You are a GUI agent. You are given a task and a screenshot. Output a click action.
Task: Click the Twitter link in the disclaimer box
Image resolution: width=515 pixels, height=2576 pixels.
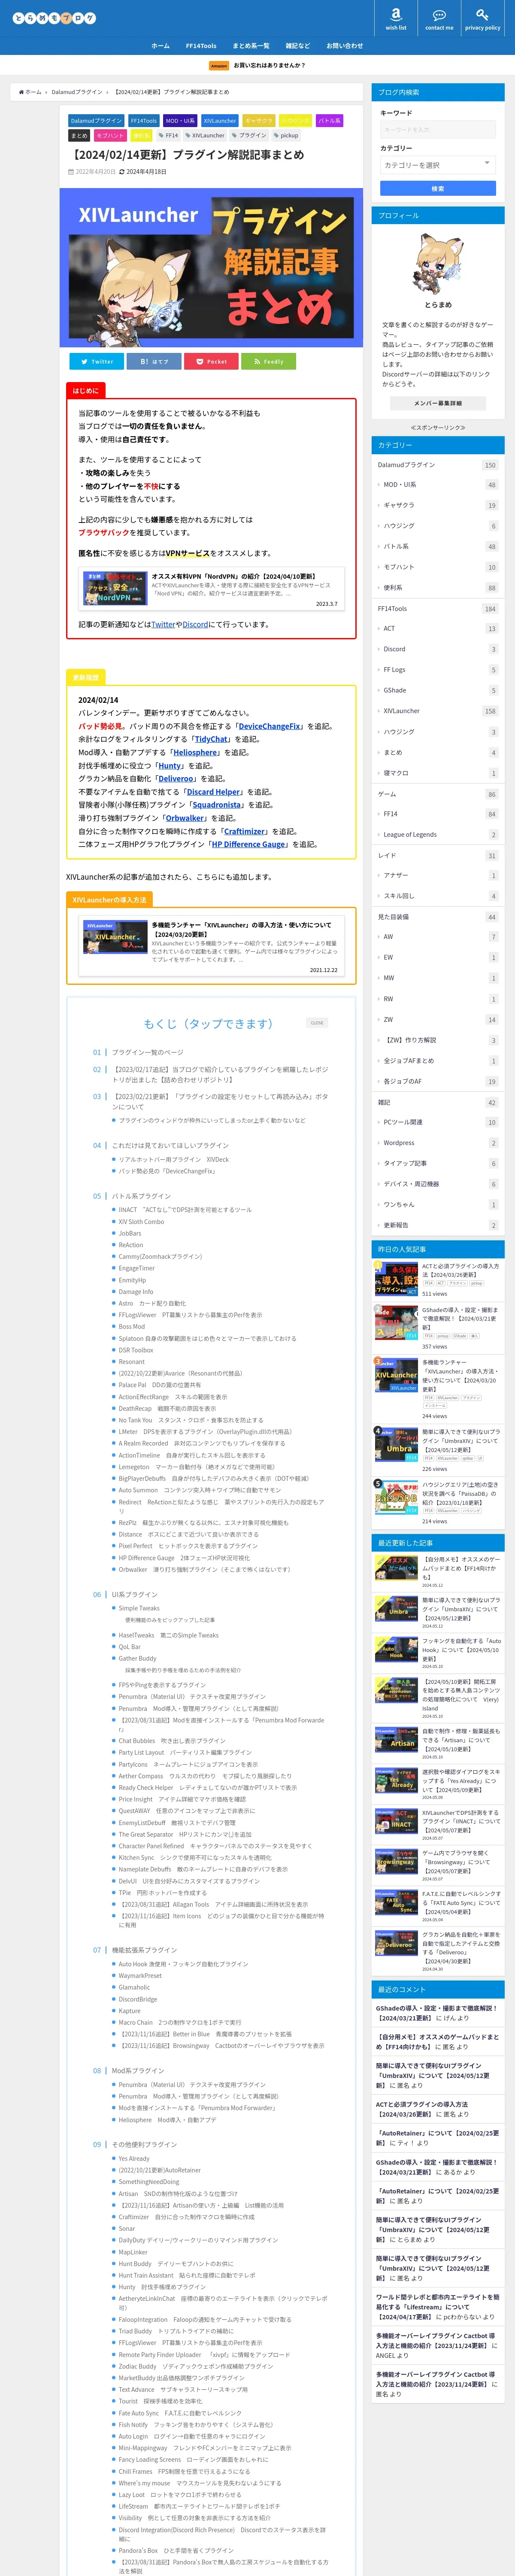click(163, 625)
